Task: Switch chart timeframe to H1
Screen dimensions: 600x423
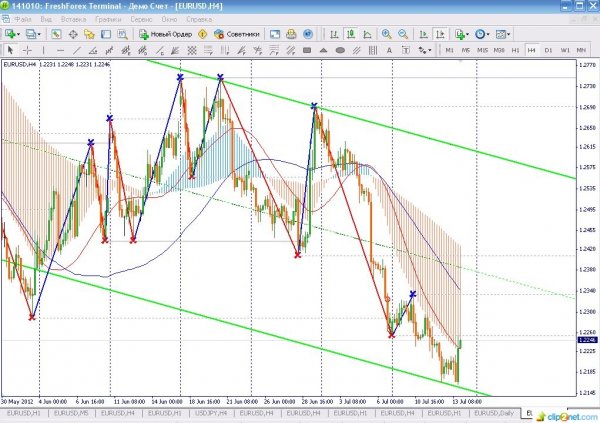Action: click(516, 49)
